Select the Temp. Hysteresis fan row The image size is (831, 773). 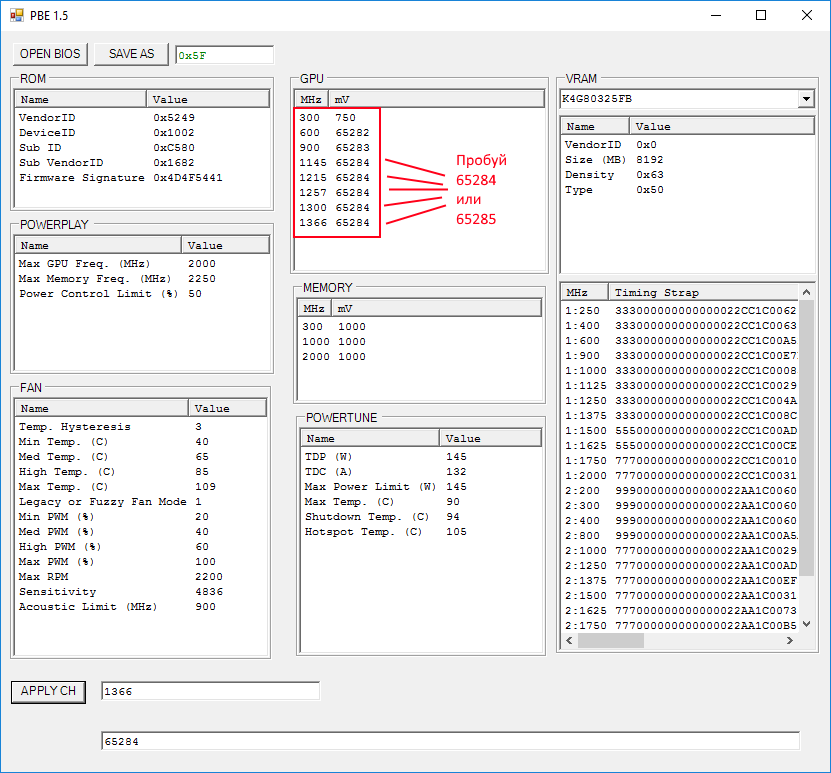click(141, 427)
